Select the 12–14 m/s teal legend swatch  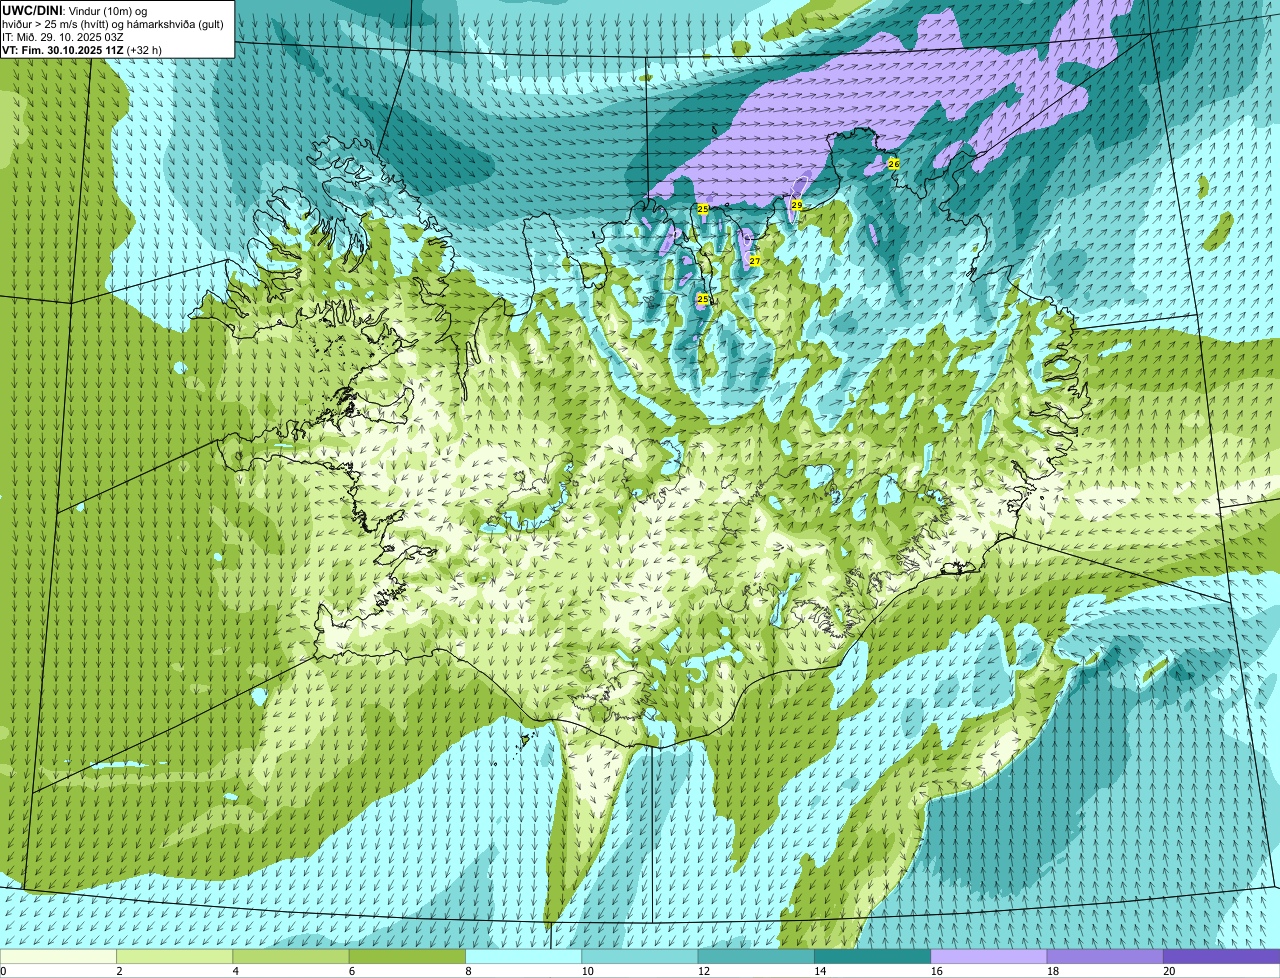point(756,956)
